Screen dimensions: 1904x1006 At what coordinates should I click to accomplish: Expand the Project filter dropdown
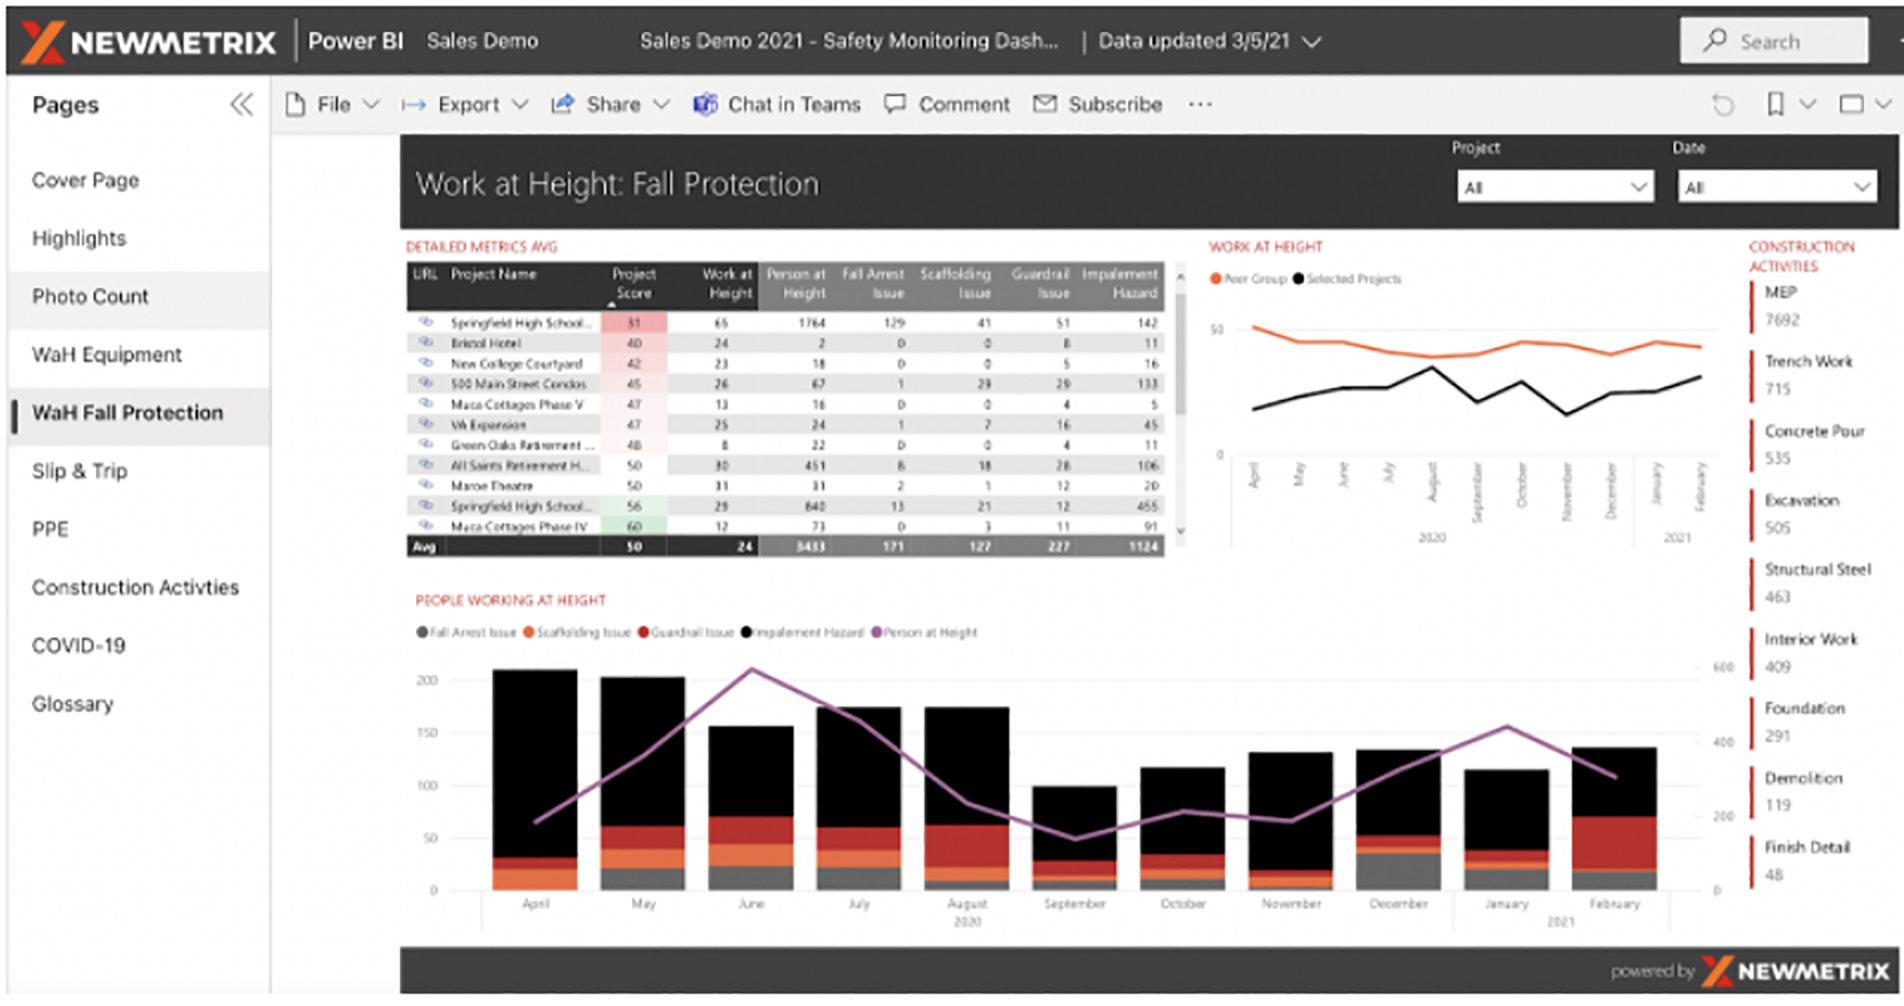tap(1555, 187)
